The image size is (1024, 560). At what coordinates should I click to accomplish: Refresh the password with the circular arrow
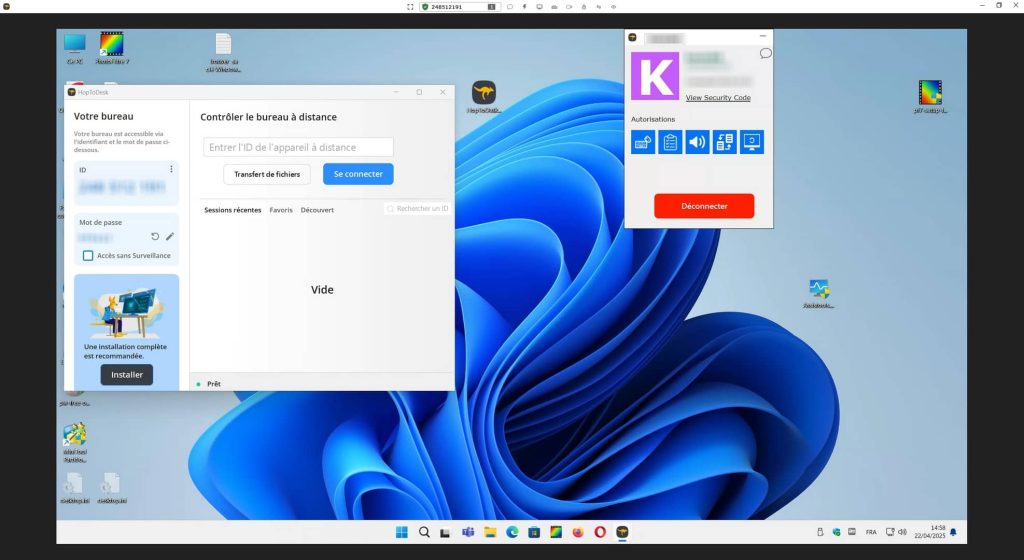pos(155,236)
